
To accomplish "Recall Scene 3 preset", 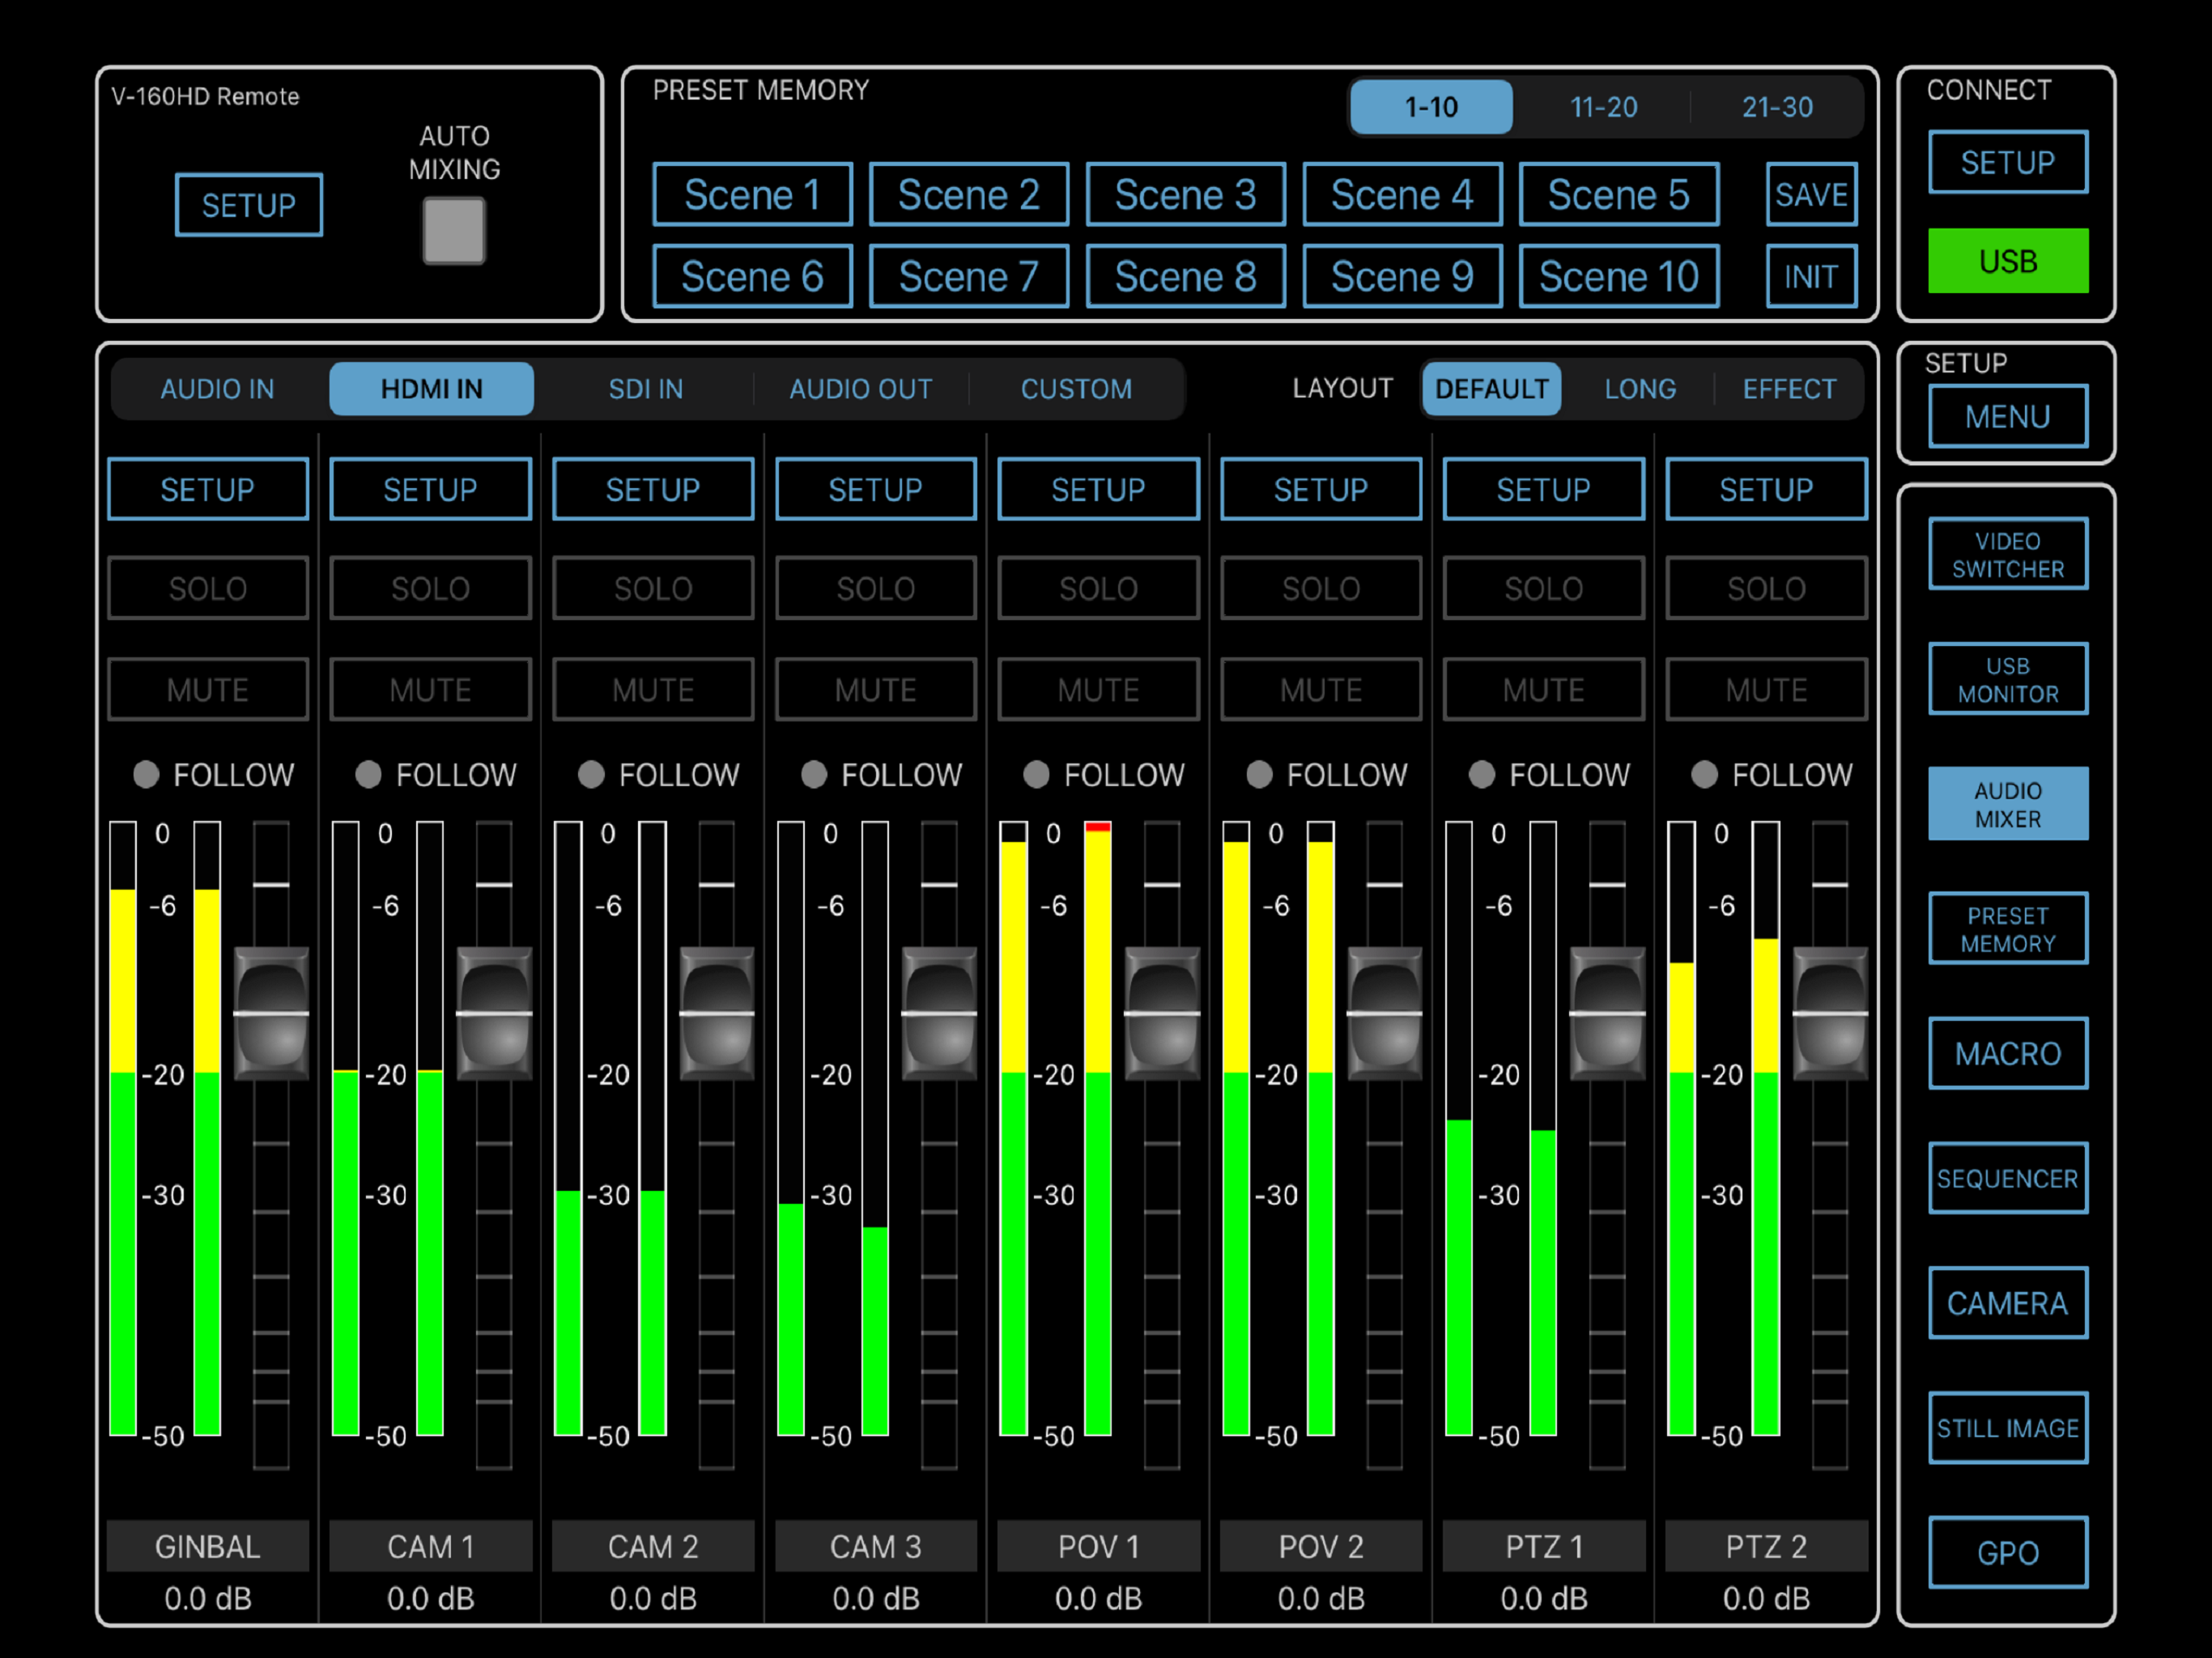I will (x=1185, y=194).
